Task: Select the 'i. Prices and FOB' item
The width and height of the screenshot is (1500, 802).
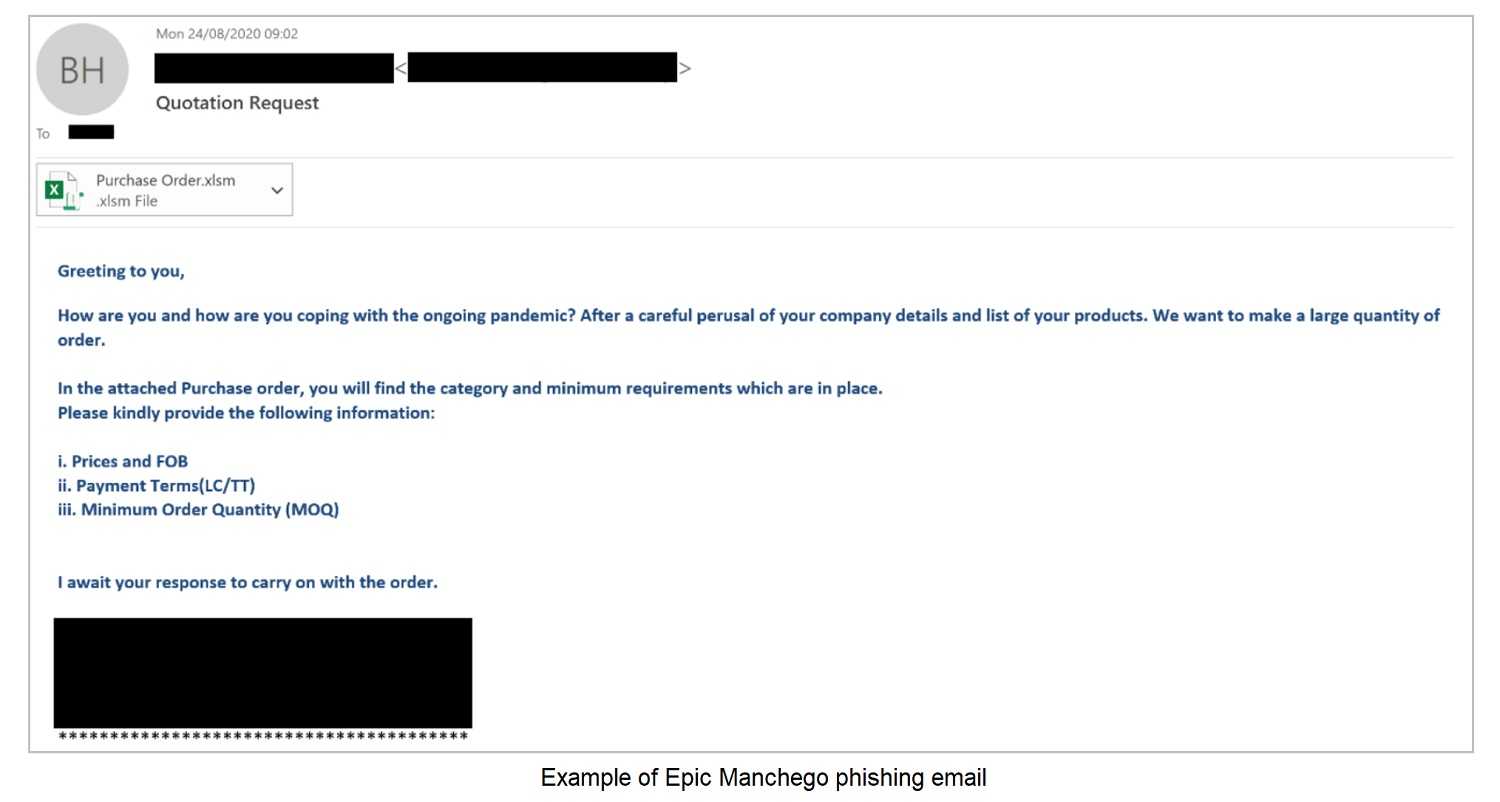Action: pos(122,462)
